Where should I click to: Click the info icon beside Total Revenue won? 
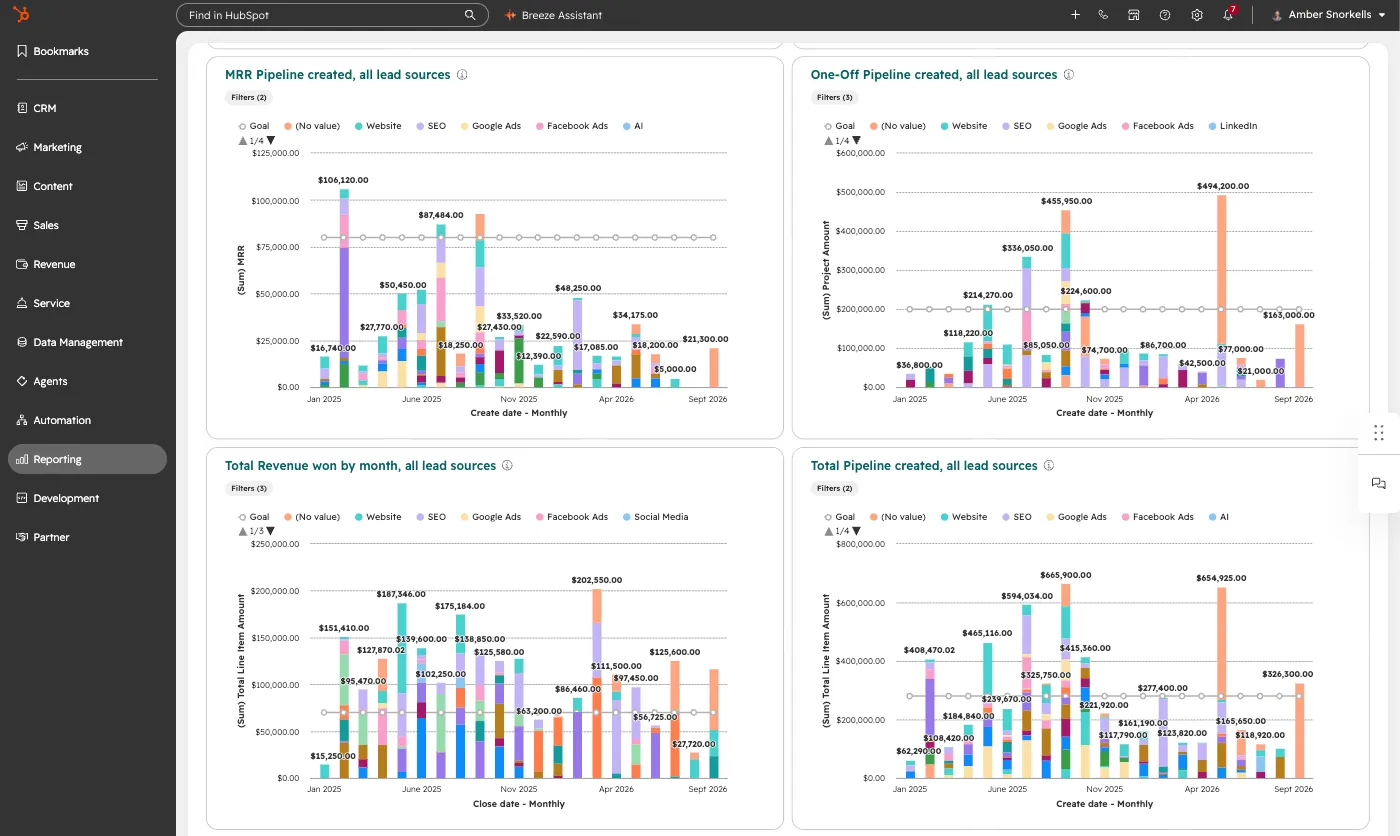tap(508, 466)
